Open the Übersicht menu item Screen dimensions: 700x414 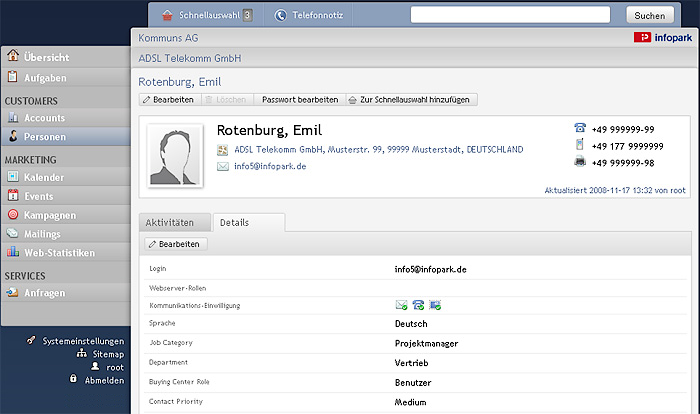pyautogui.click(x=66, y=57)
